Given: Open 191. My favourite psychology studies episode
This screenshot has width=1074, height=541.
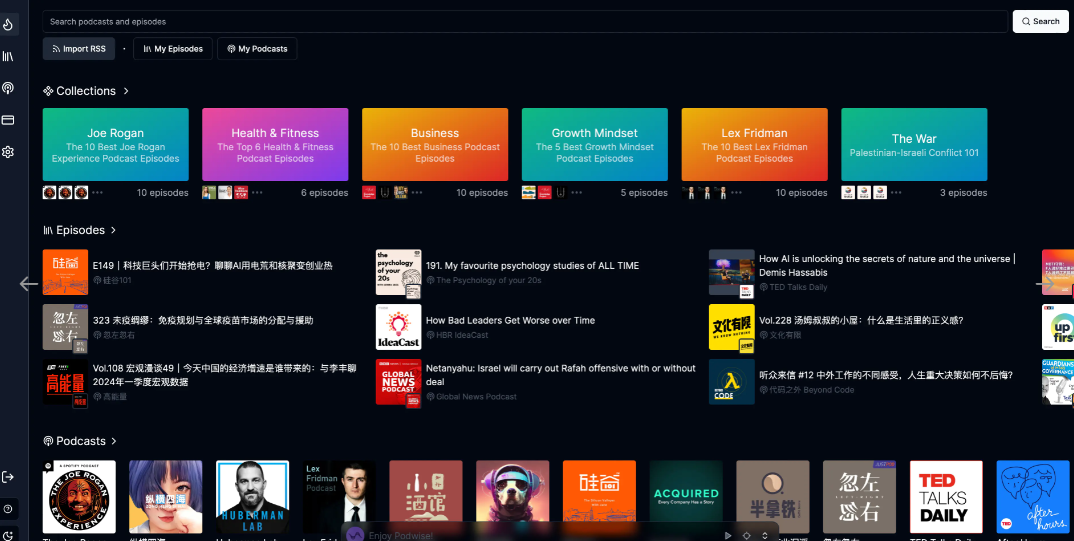Looking at the screenshot, I should pos(532,266).
